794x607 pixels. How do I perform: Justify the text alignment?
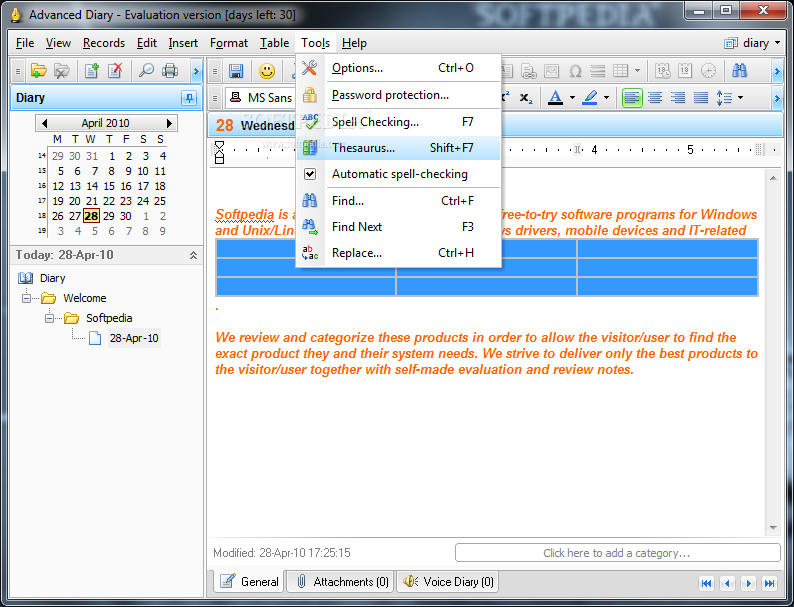pyautogui.click(x=701, y=98)
